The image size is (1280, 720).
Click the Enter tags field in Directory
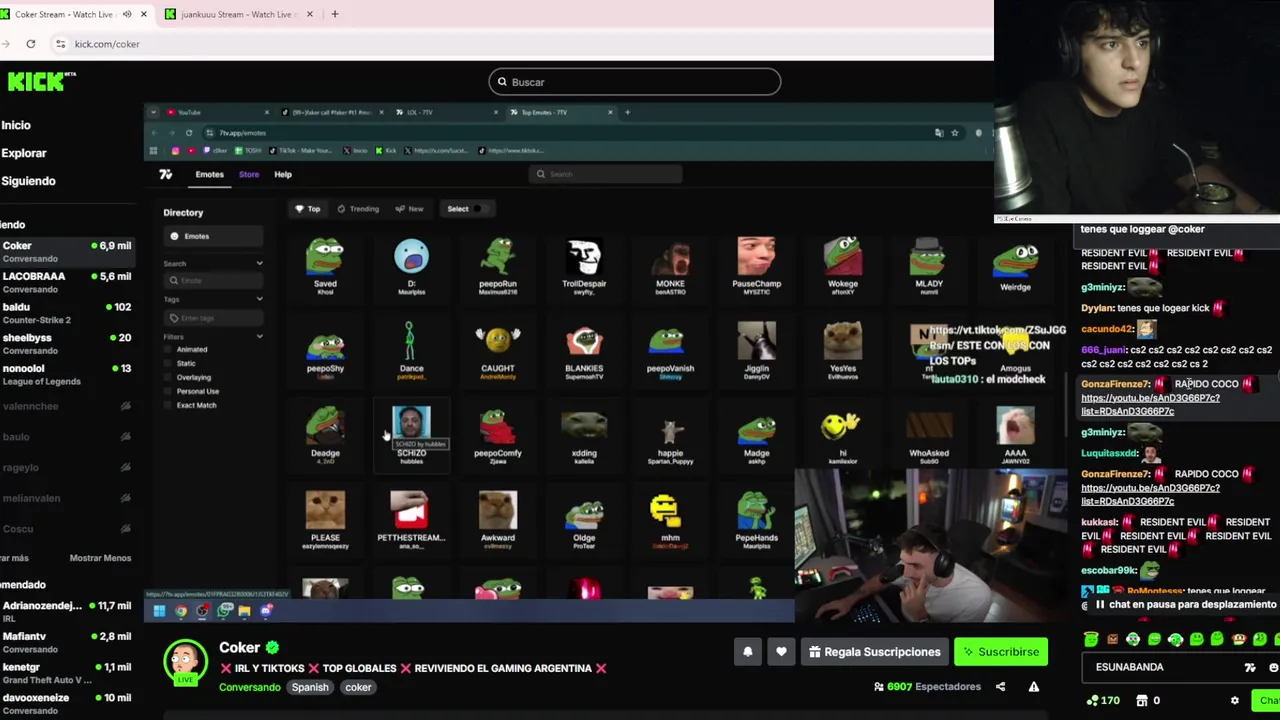point(214,318)
